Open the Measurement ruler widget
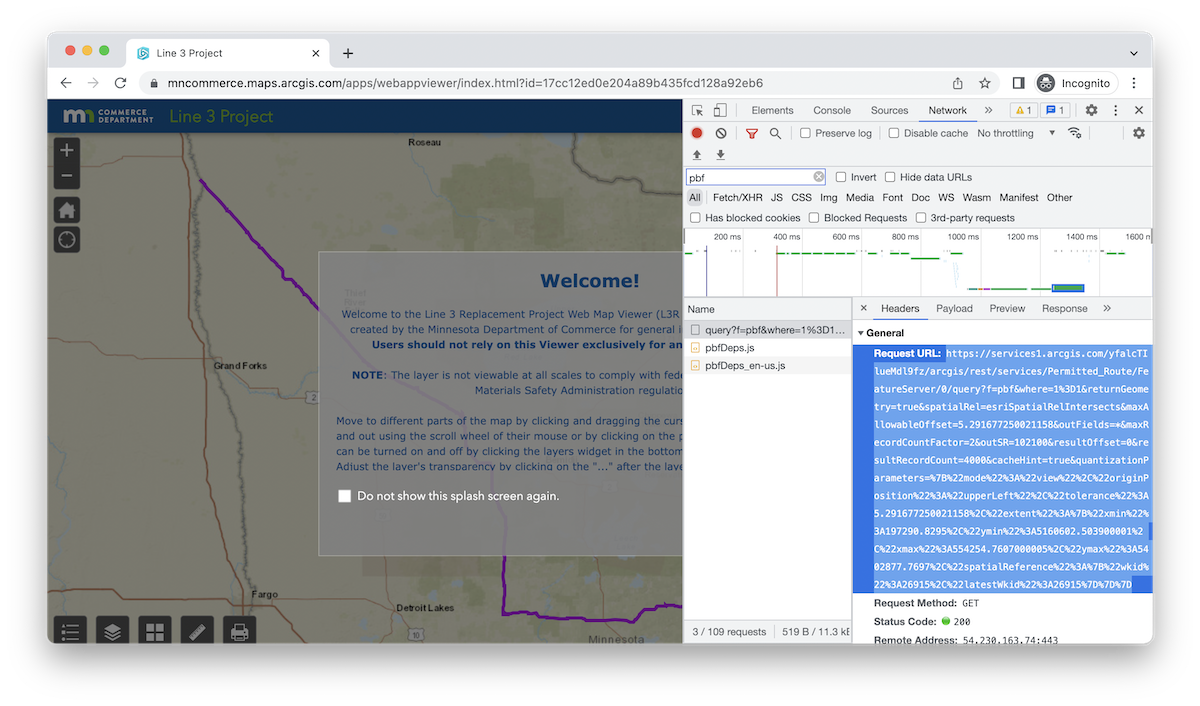The width and height of the screenshot is (1200, 706). [197, 632]
